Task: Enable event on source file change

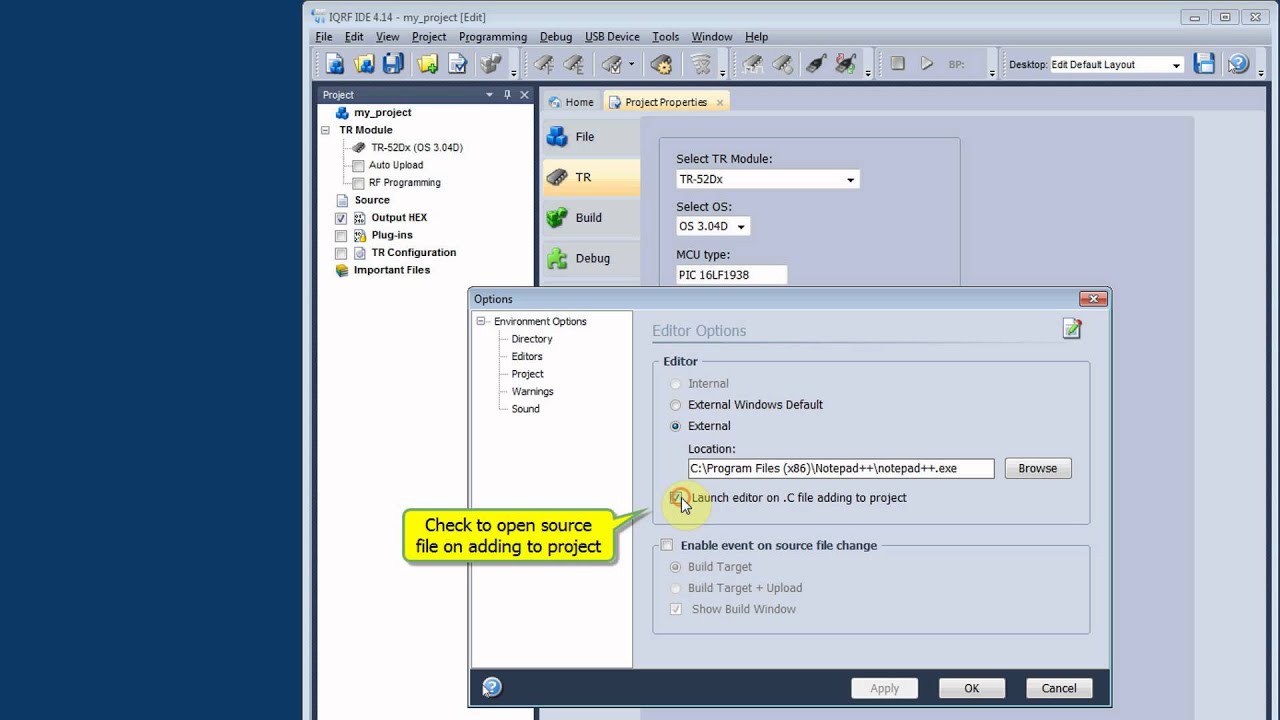Action: [667, 545]
